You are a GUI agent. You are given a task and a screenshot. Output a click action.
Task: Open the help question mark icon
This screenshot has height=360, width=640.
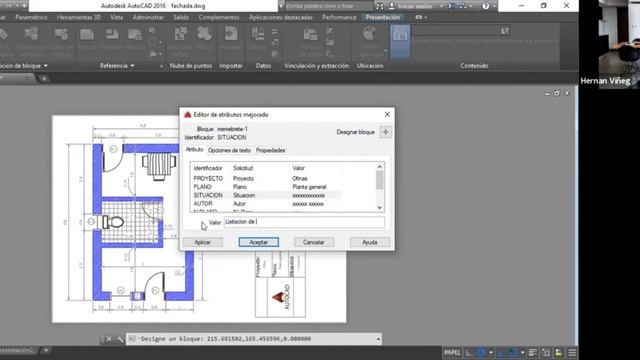coord(485,6)
